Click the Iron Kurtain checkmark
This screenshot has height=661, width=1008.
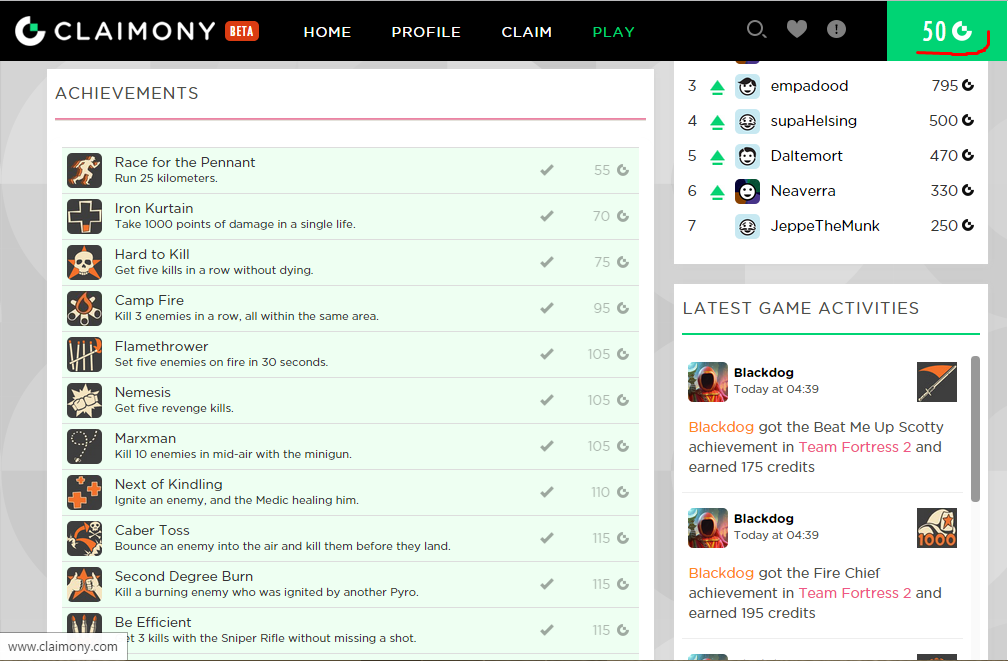pos(547,216)
